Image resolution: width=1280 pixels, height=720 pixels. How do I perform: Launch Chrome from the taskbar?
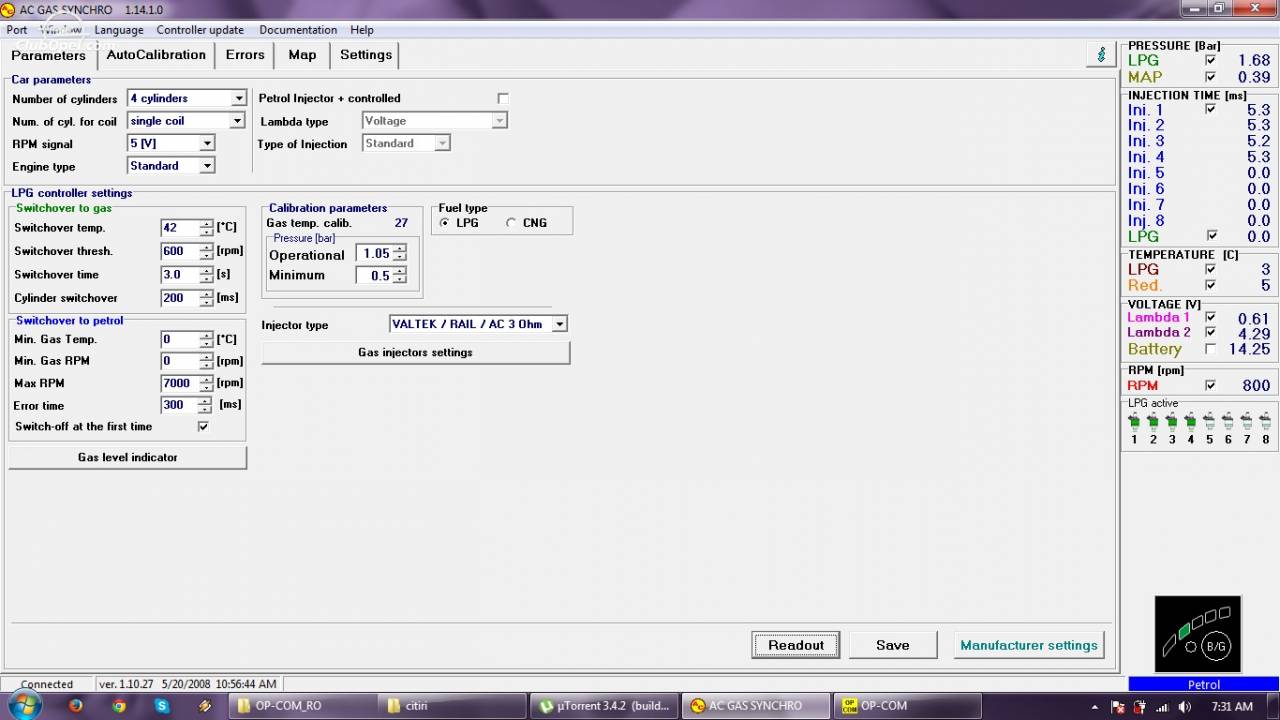pos(119,706)
